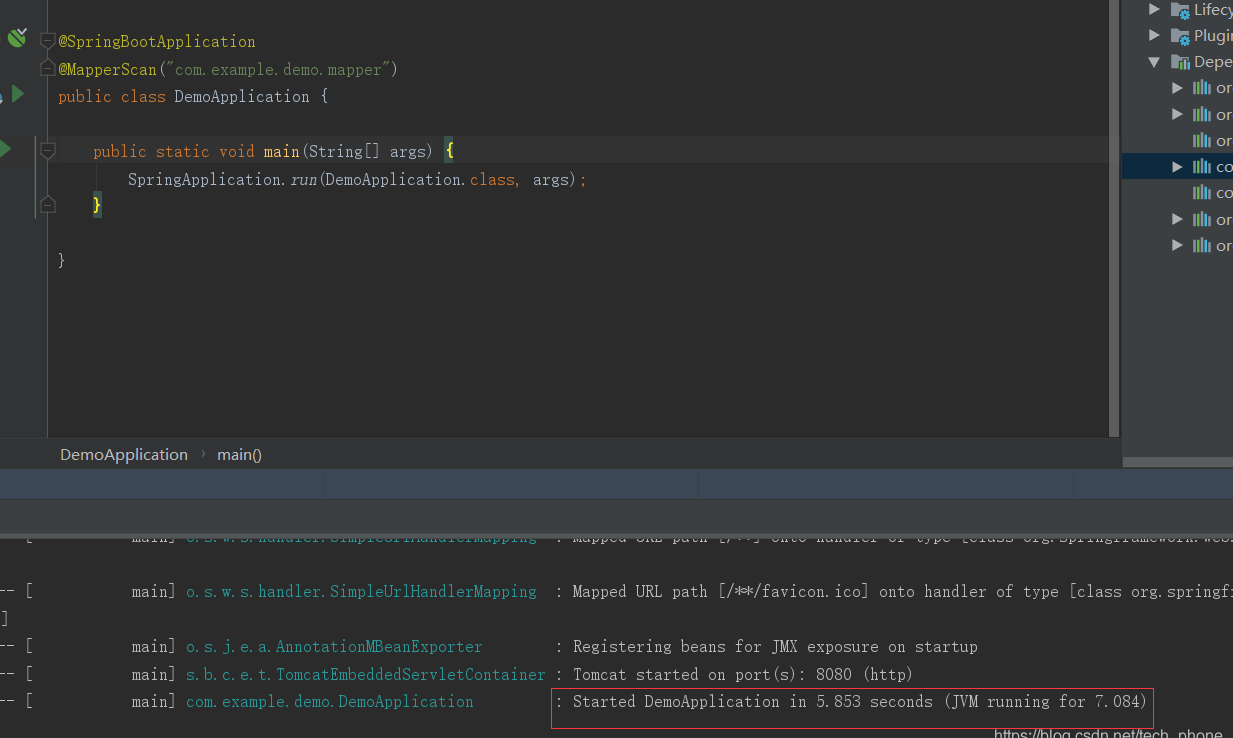Click @SpringBootApplication annotation in editor
1233x738 pixels.
point(157,42)
